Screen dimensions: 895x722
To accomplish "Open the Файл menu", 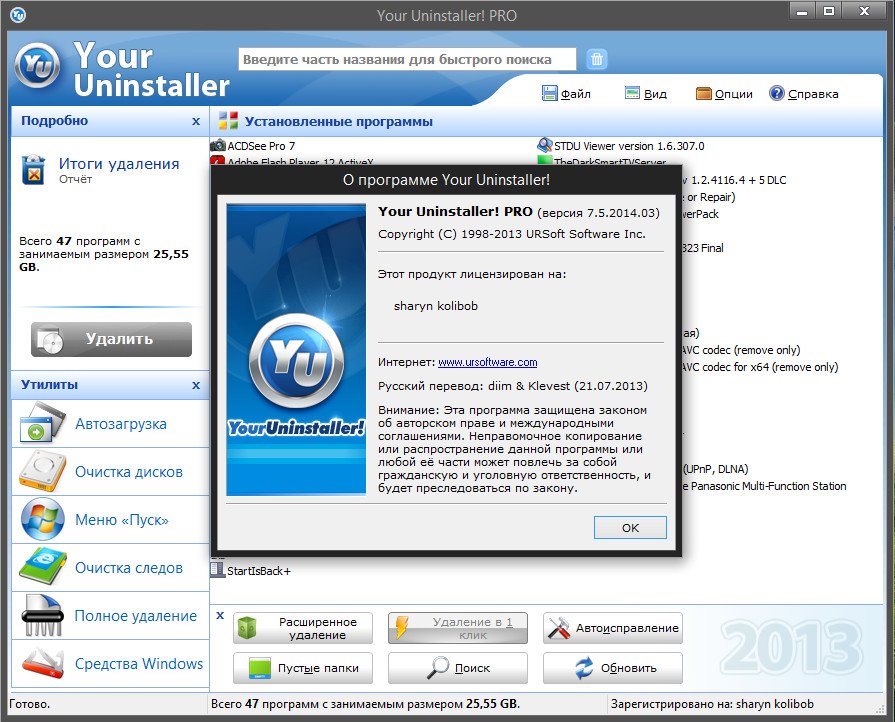I will click(x=566, y=94).
